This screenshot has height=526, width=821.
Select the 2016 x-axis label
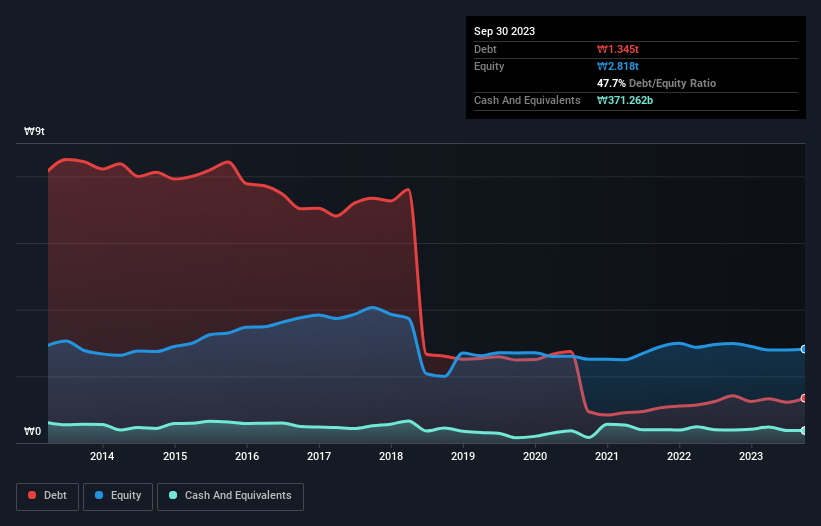[247, 456]
